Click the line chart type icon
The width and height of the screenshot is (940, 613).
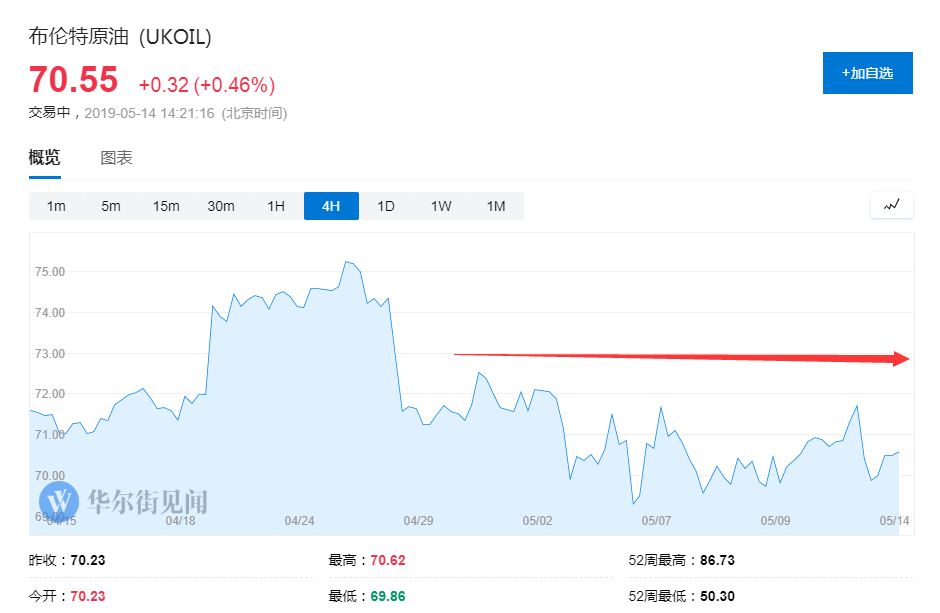click(892, 206)
